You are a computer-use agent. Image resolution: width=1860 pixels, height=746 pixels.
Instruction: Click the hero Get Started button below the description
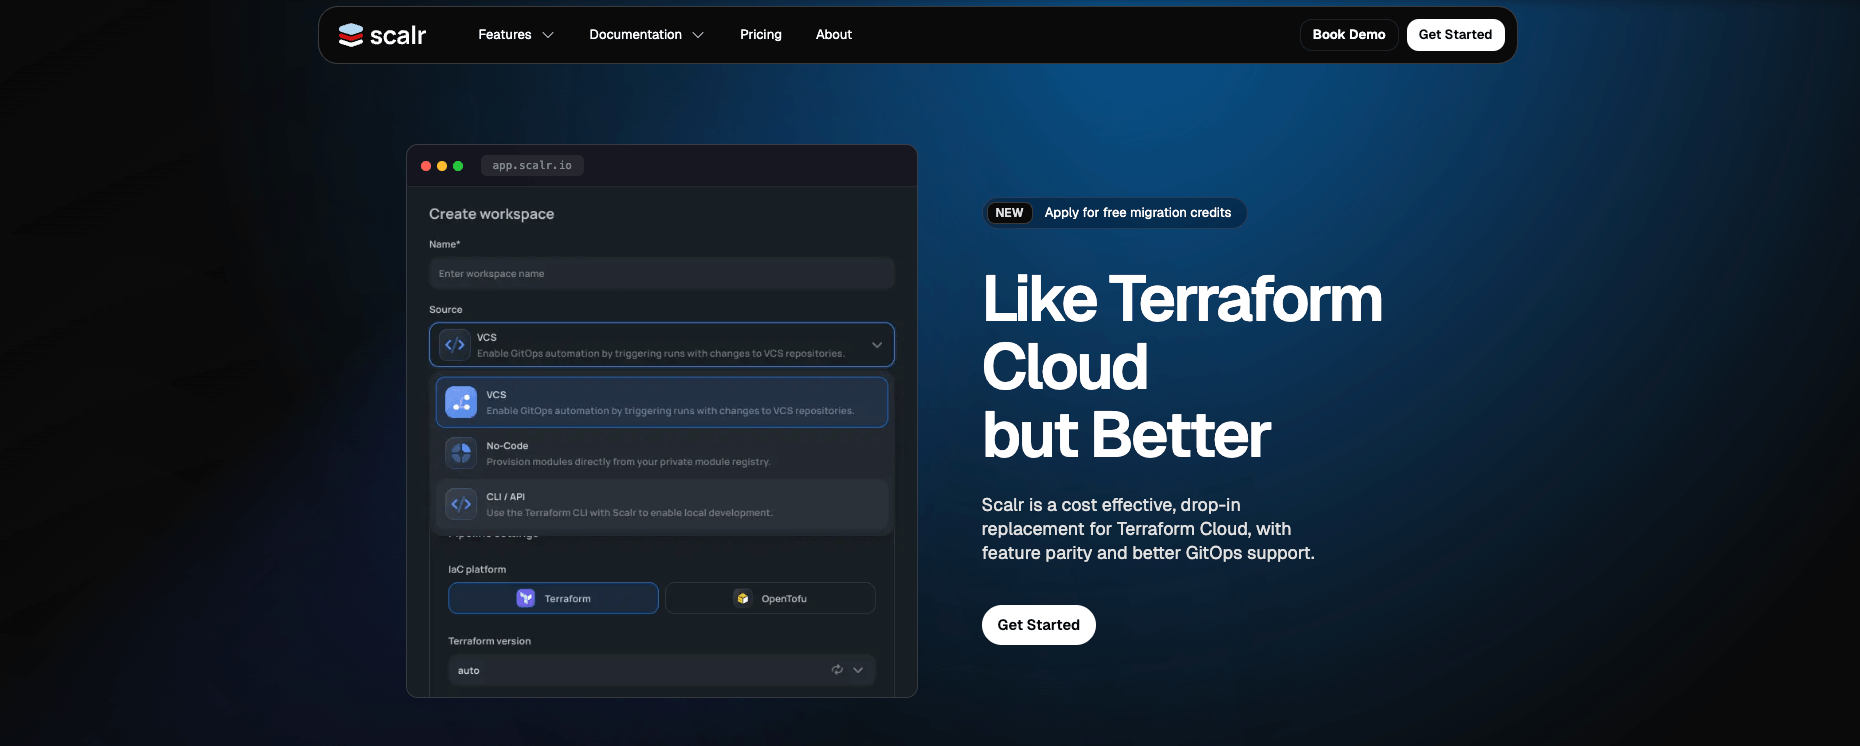point(1039,625)
